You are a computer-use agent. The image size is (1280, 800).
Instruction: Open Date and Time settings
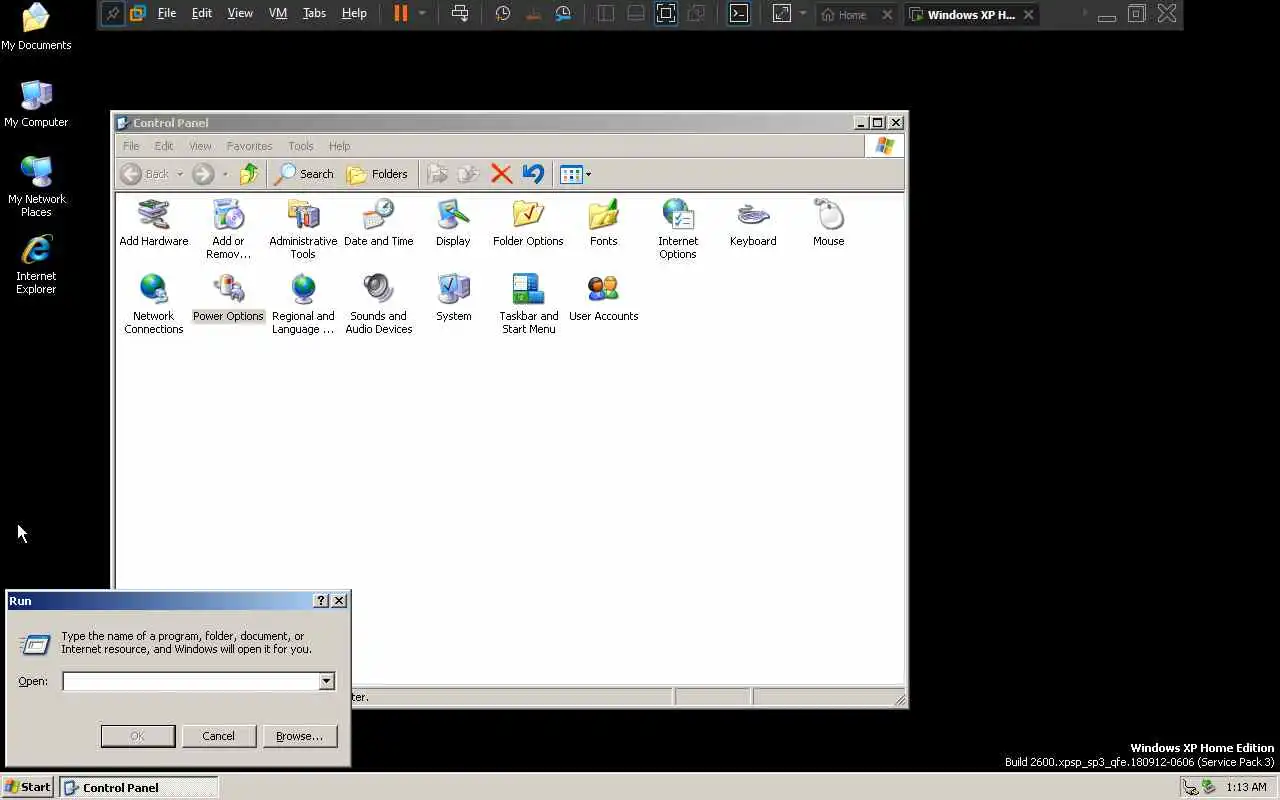pos(378,223)
